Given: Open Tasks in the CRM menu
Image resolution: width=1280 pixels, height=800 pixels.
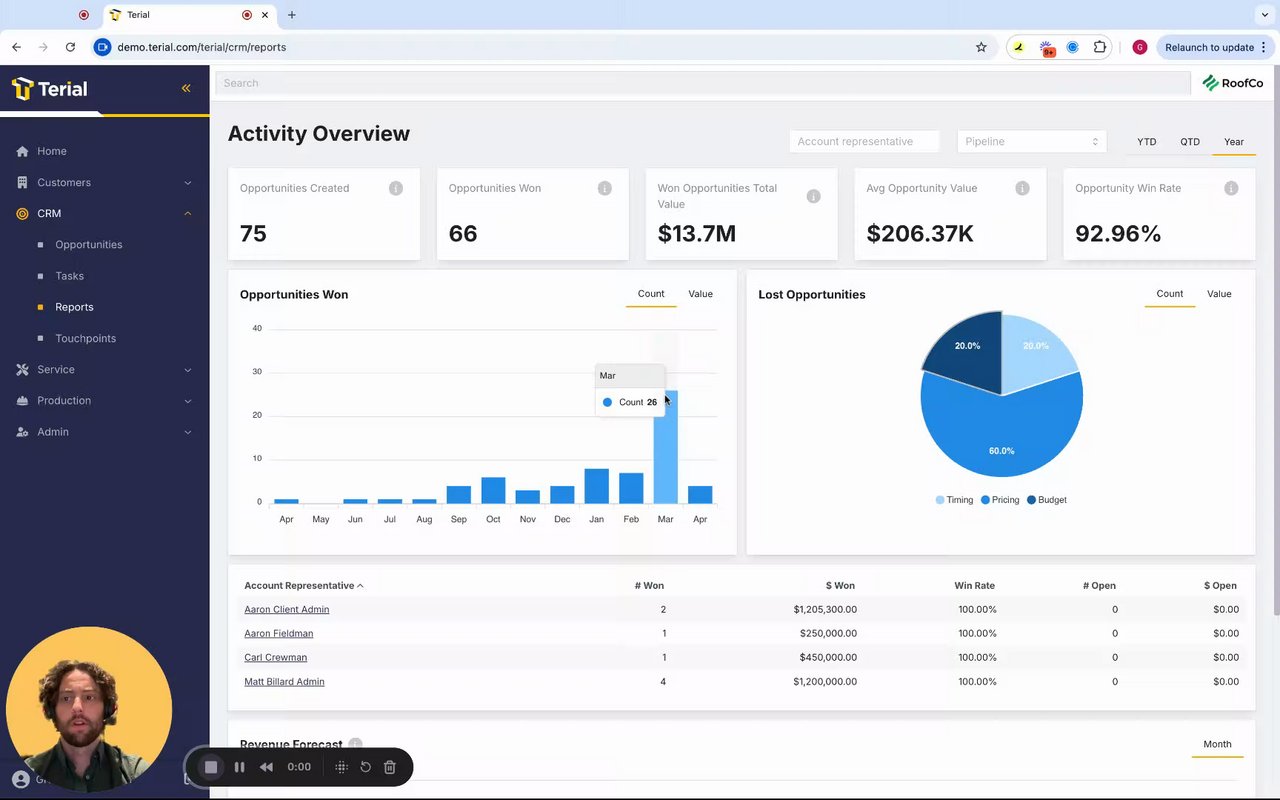Looking at the screenshot, I should tap(70, 276).
